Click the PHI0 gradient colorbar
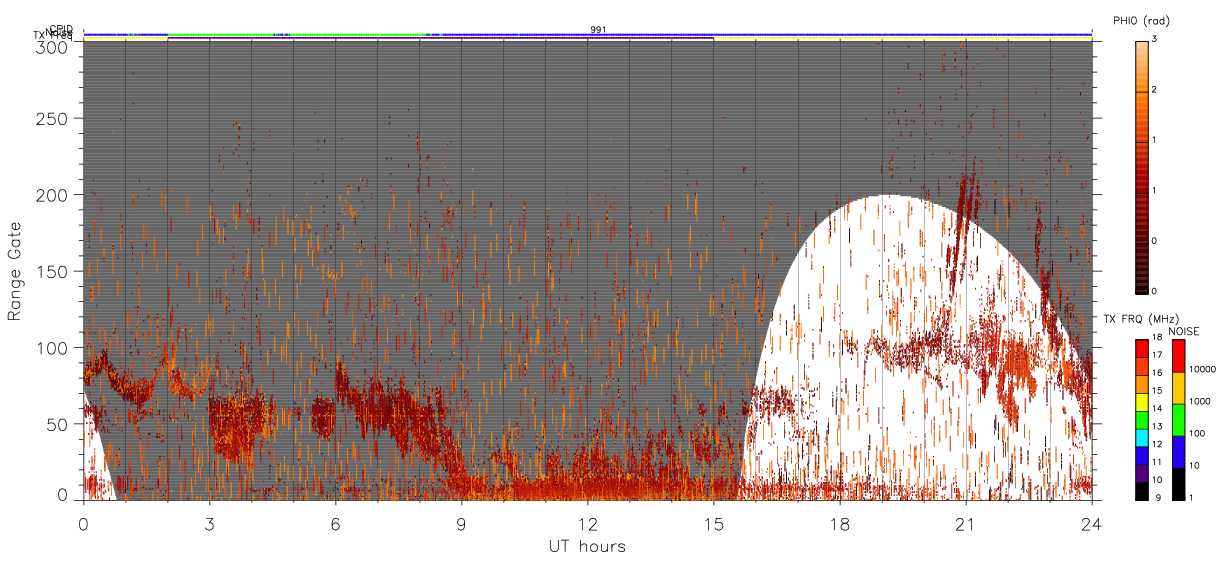Image resolution: width=1228 pixels, height=567 pixels. pos(1142,167)
